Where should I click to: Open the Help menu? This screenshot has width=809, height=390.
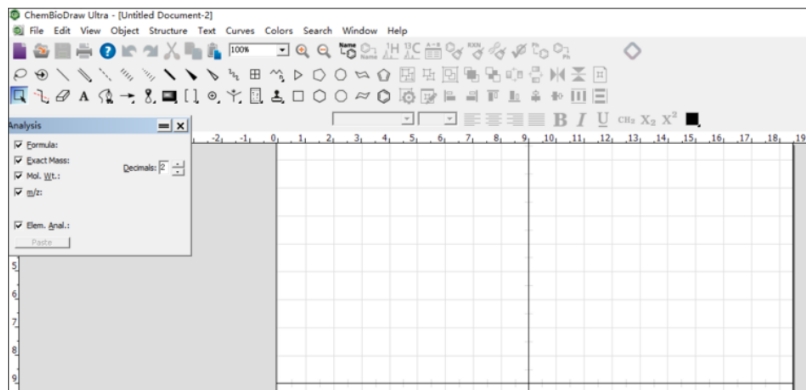tap(397, 31)
